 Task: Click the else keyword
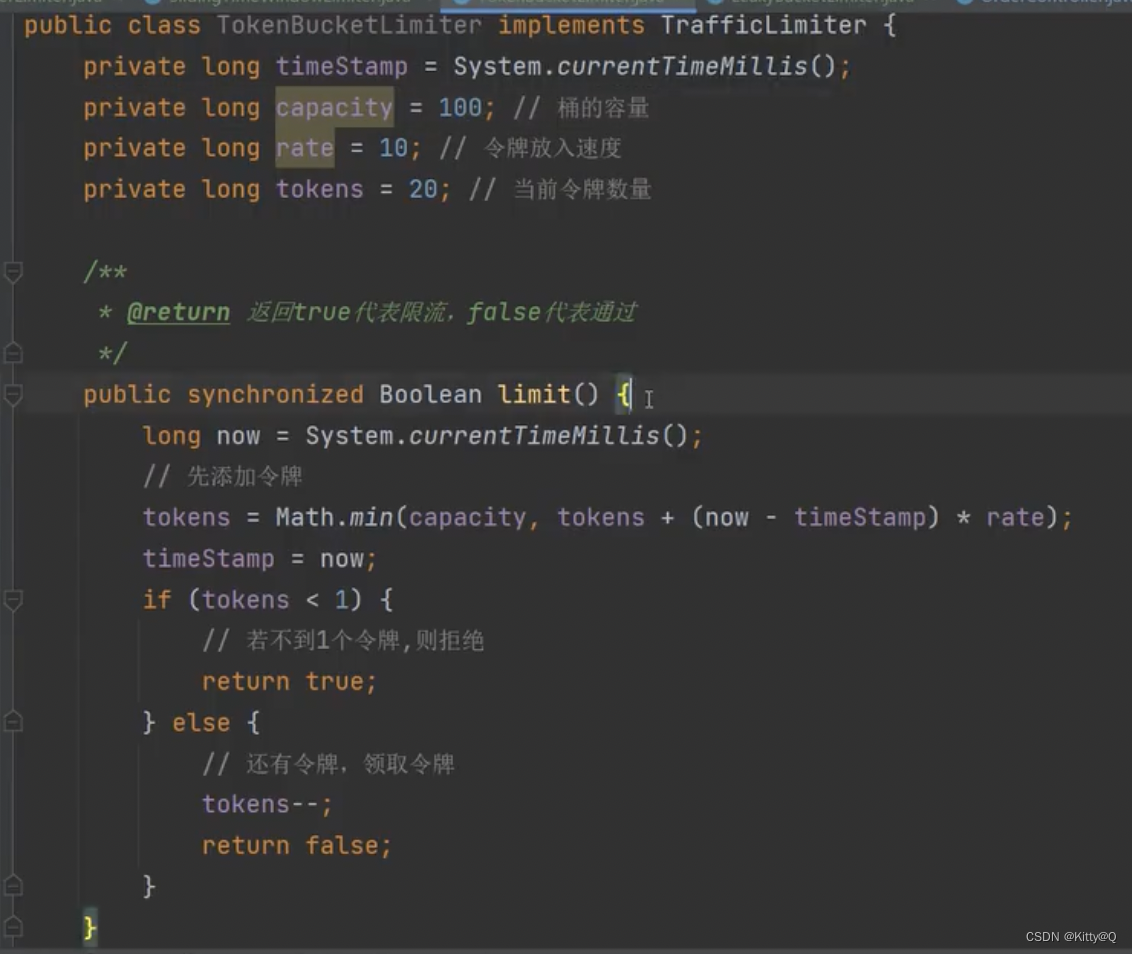click(x=201, y=722)
